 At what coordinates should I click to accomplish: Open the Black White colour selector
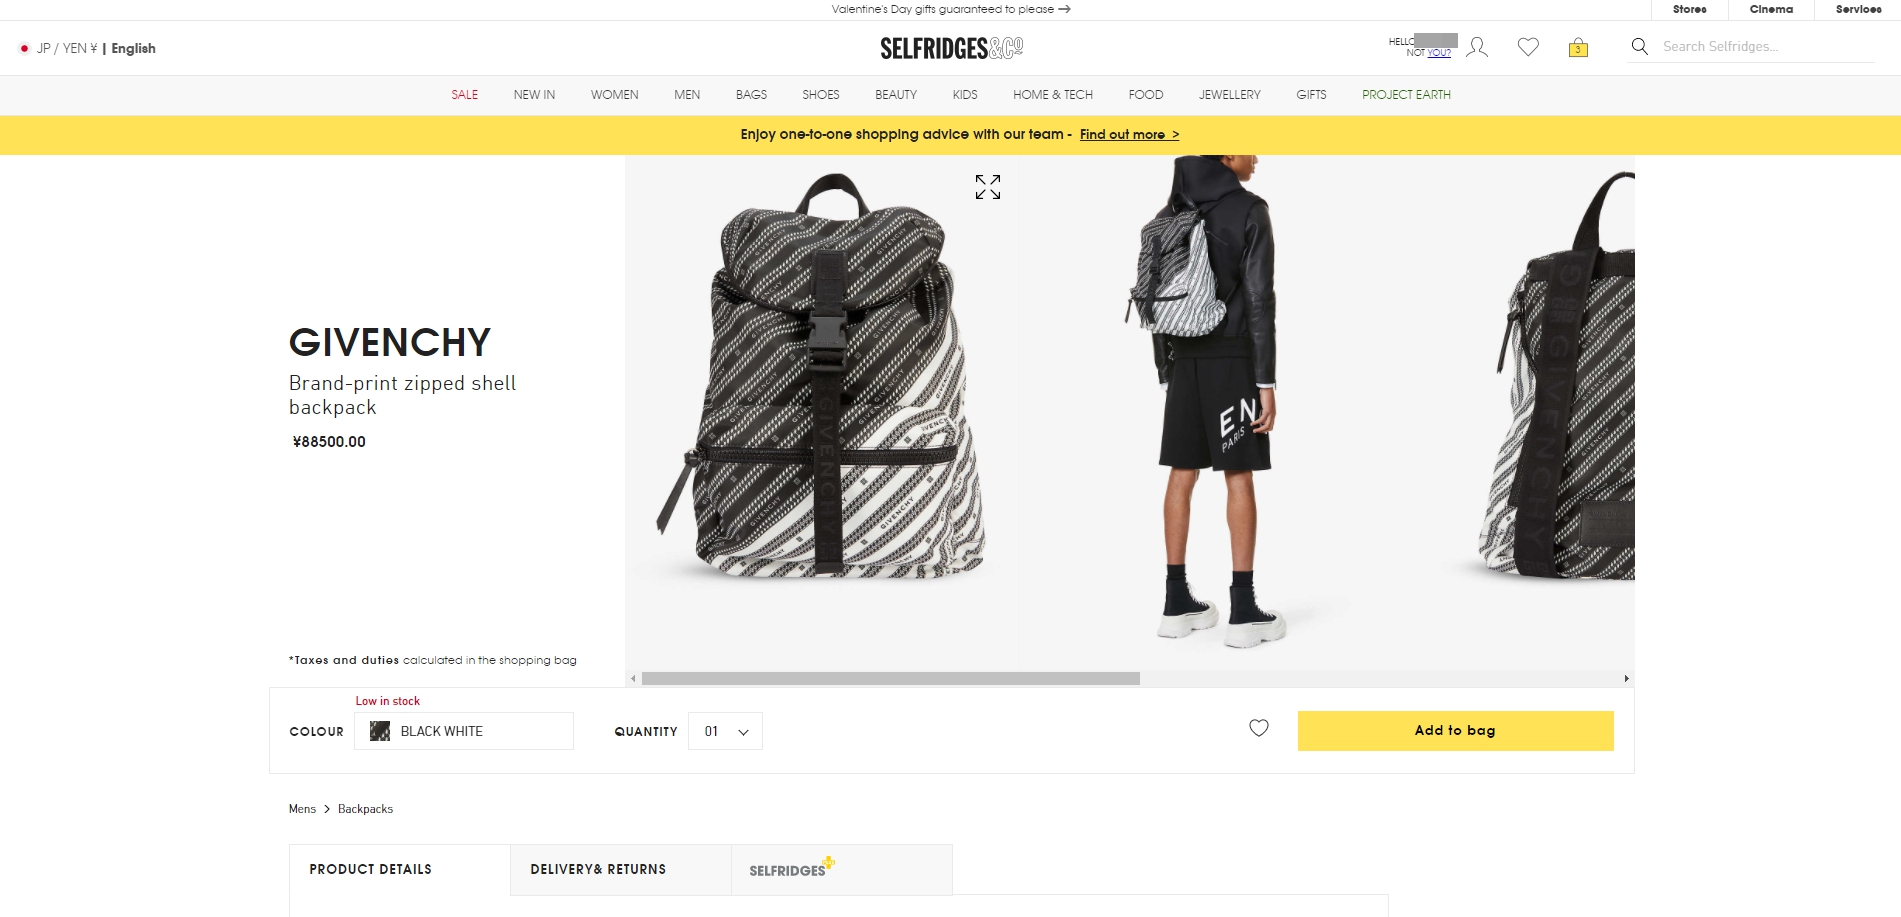point(464,731)
